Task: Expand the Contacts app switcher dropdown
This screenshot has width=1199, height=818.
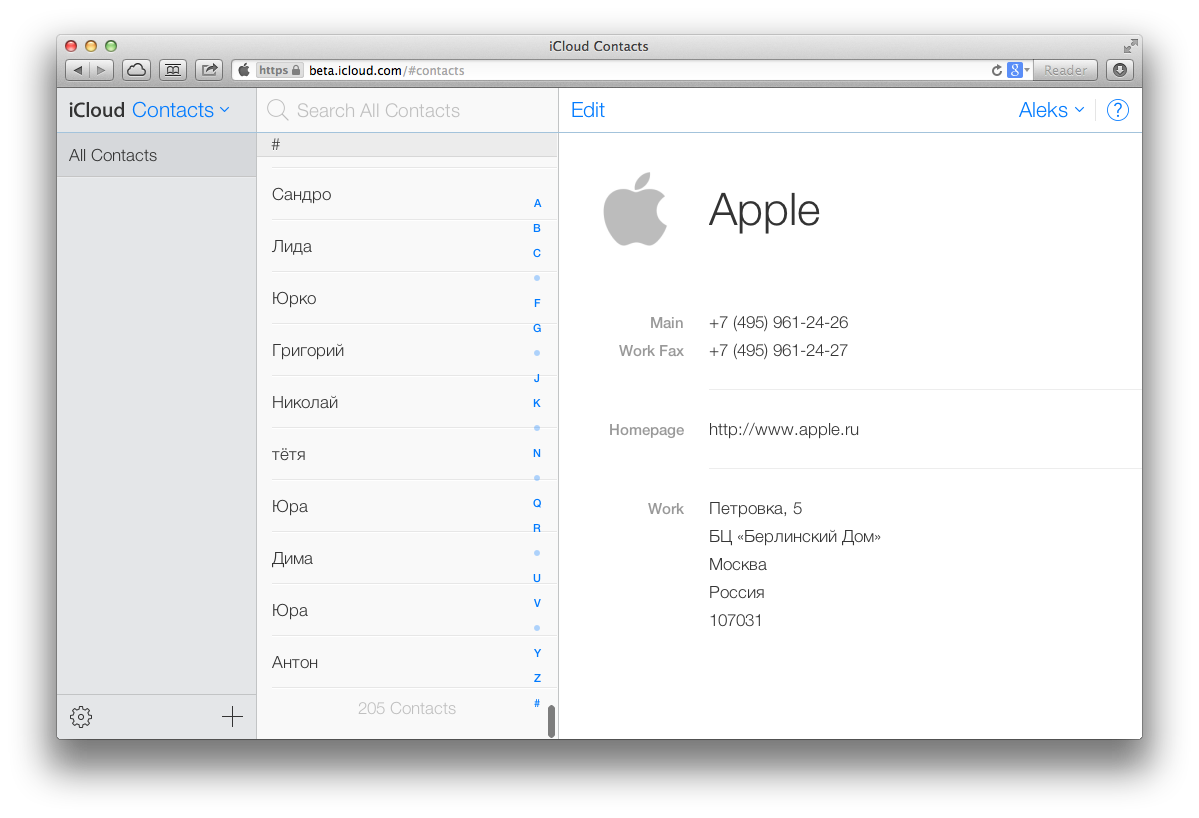Action: [x=222, y=110]
